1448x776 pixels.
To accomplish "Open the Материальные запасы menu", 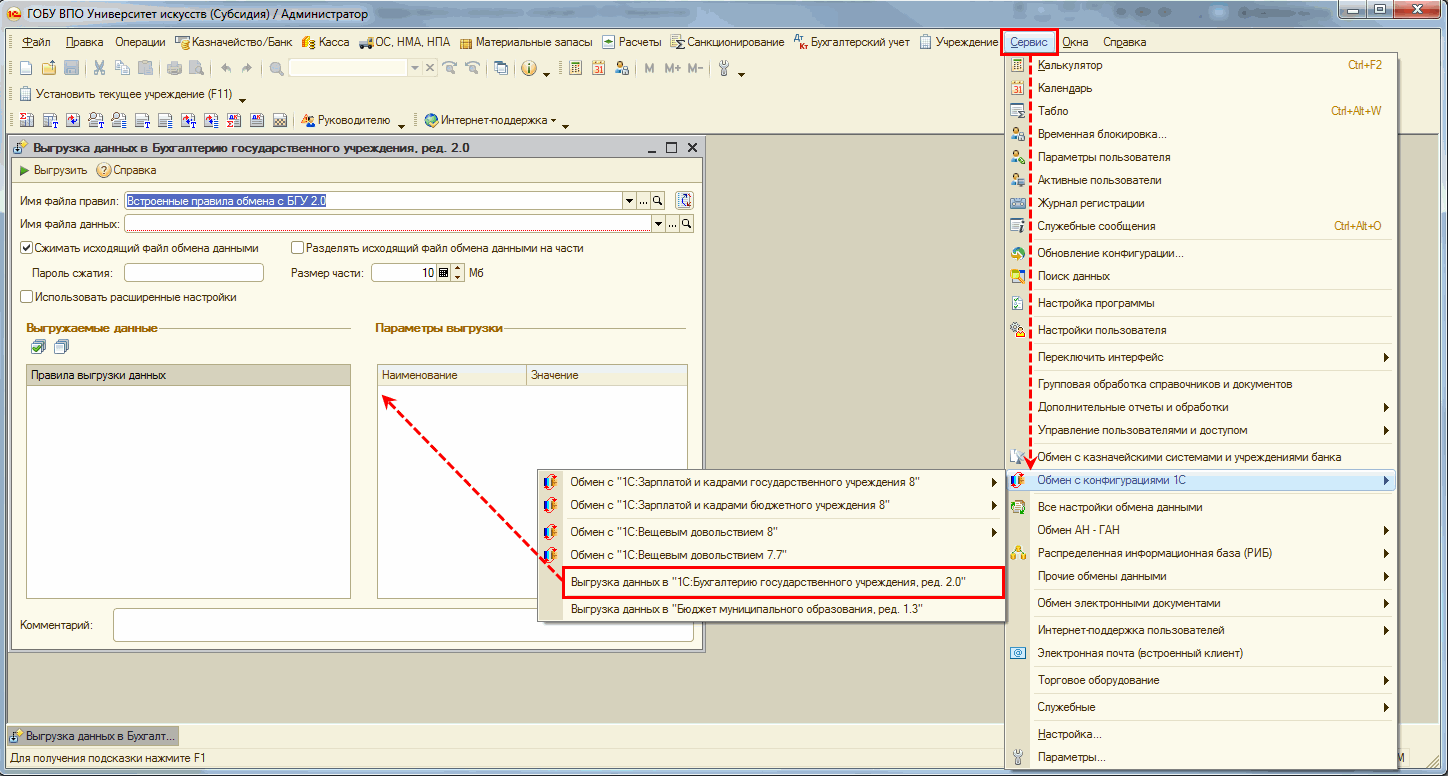I will [526, 42].
